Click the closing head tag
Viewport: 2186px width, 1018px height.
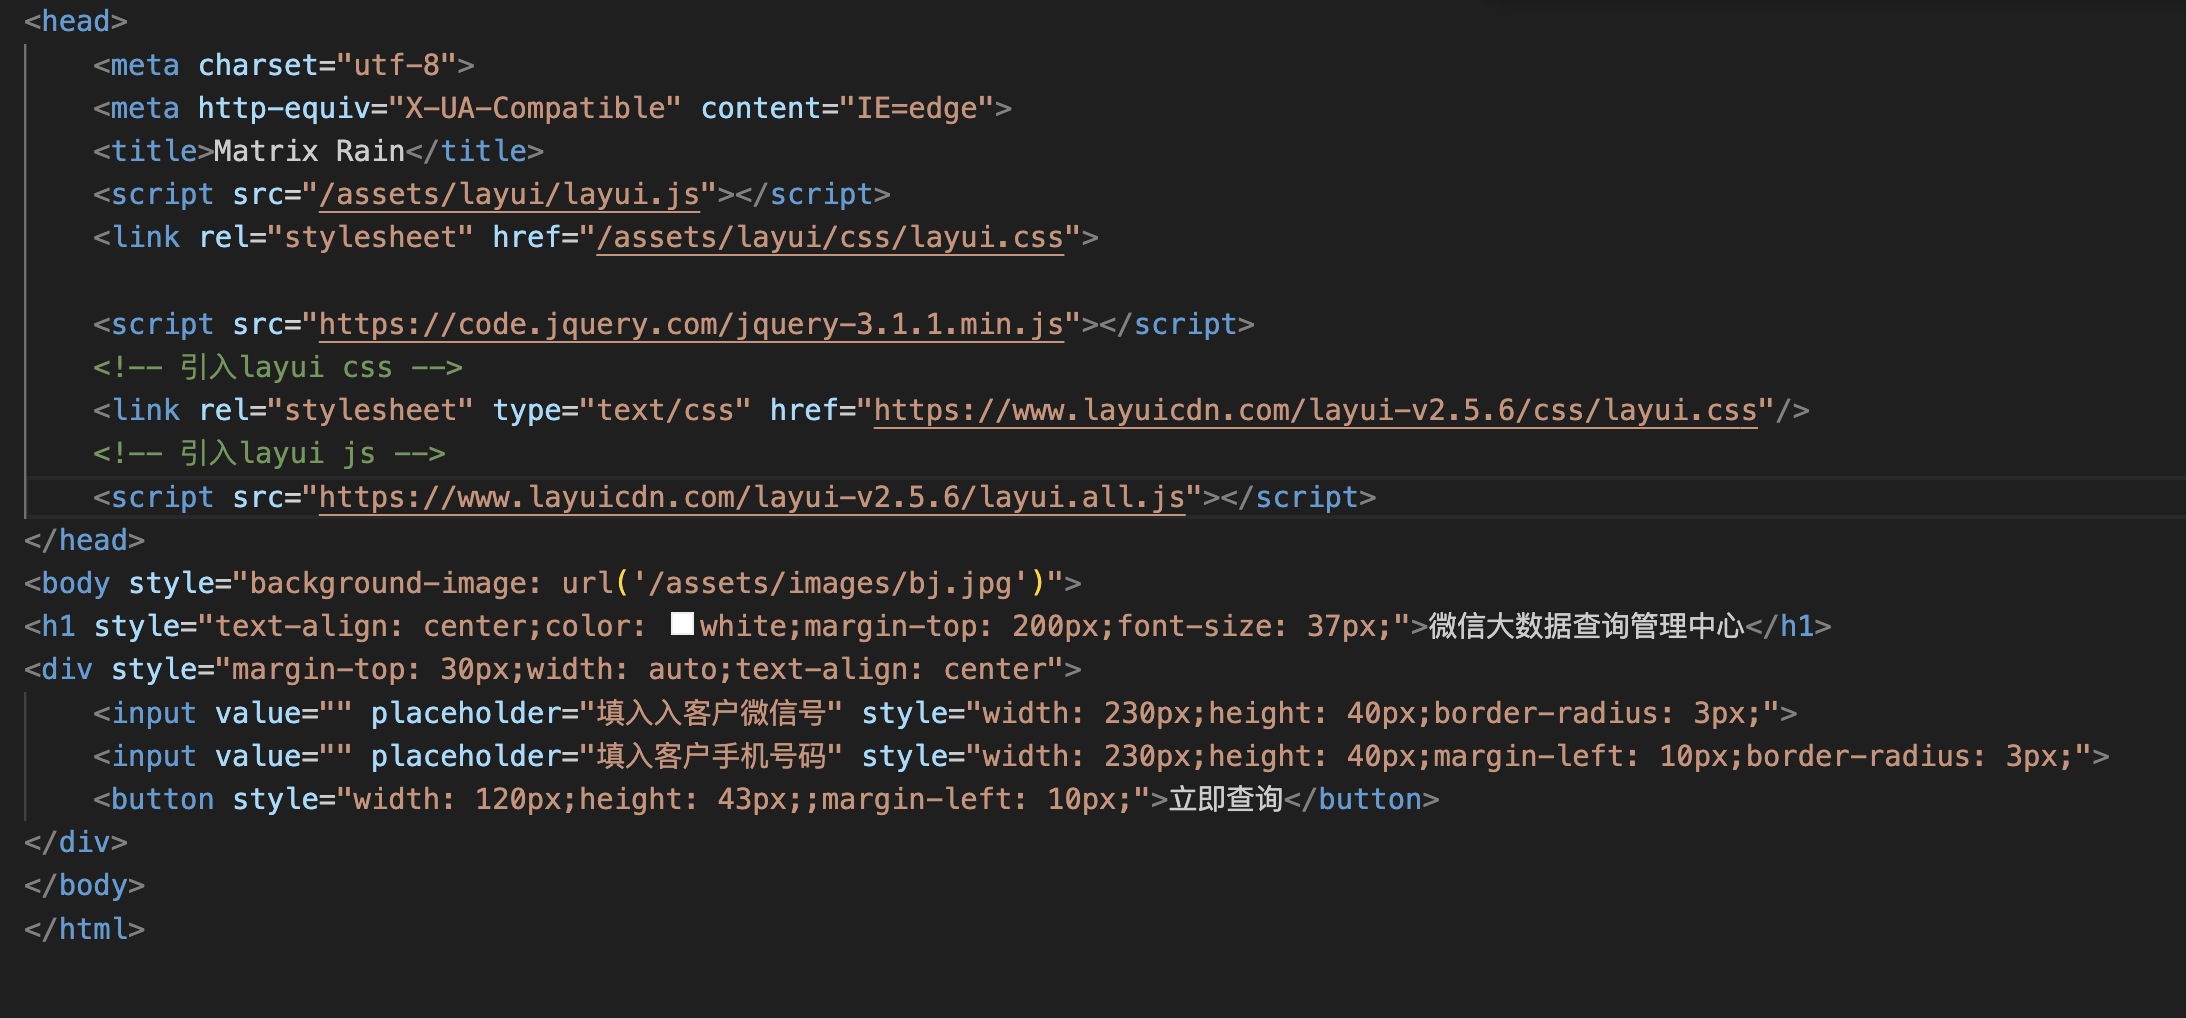(85, 540)
